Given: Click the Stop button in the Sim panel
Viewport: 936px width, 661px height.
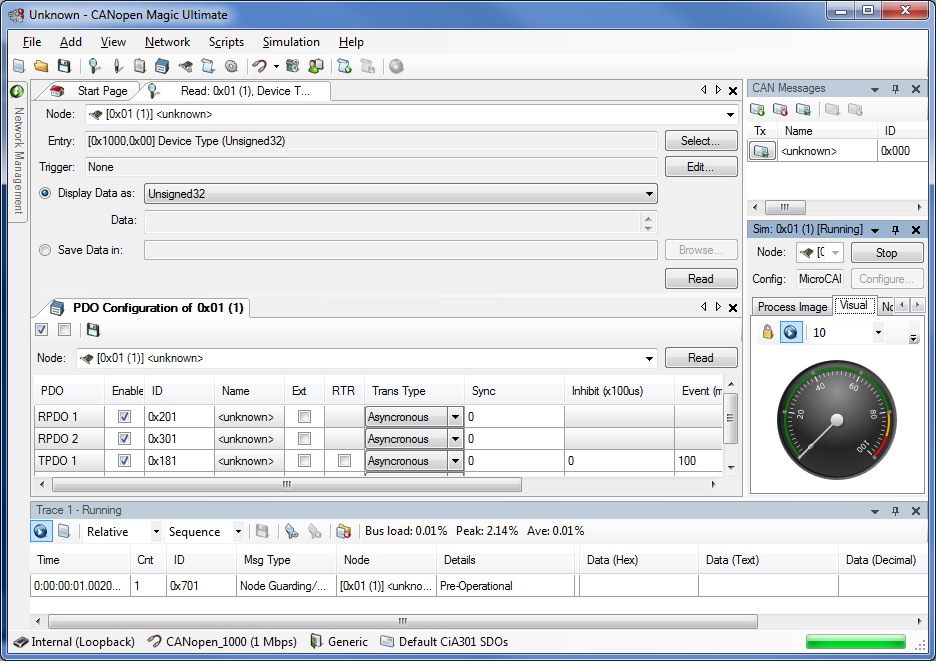Looking at the screenshot, I should (886, 252).
